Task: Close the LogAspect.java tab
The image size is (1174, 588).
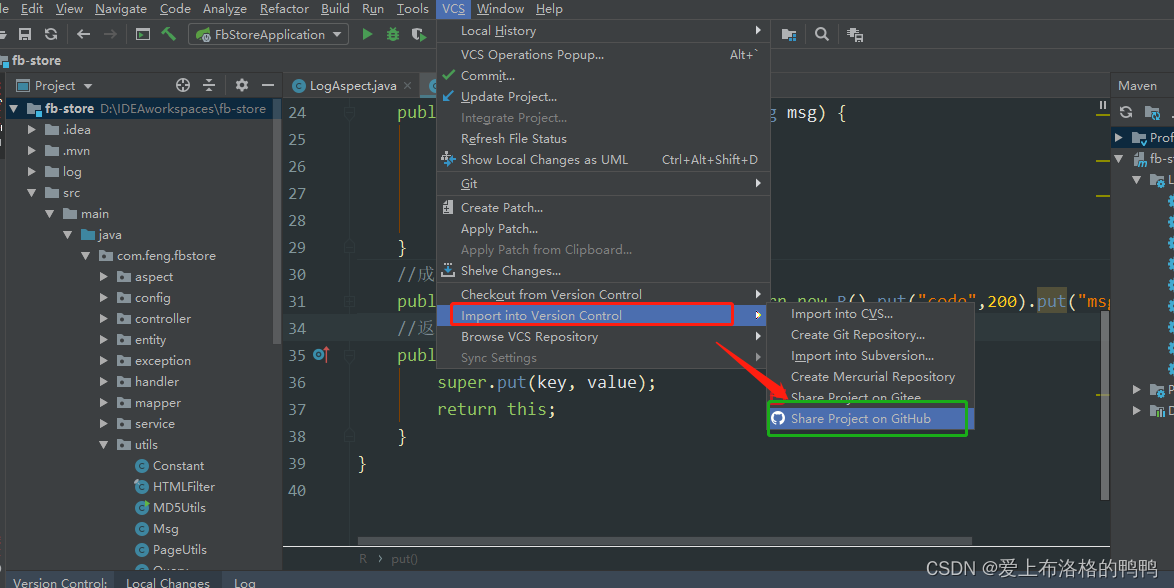Action: click(407, 85)
